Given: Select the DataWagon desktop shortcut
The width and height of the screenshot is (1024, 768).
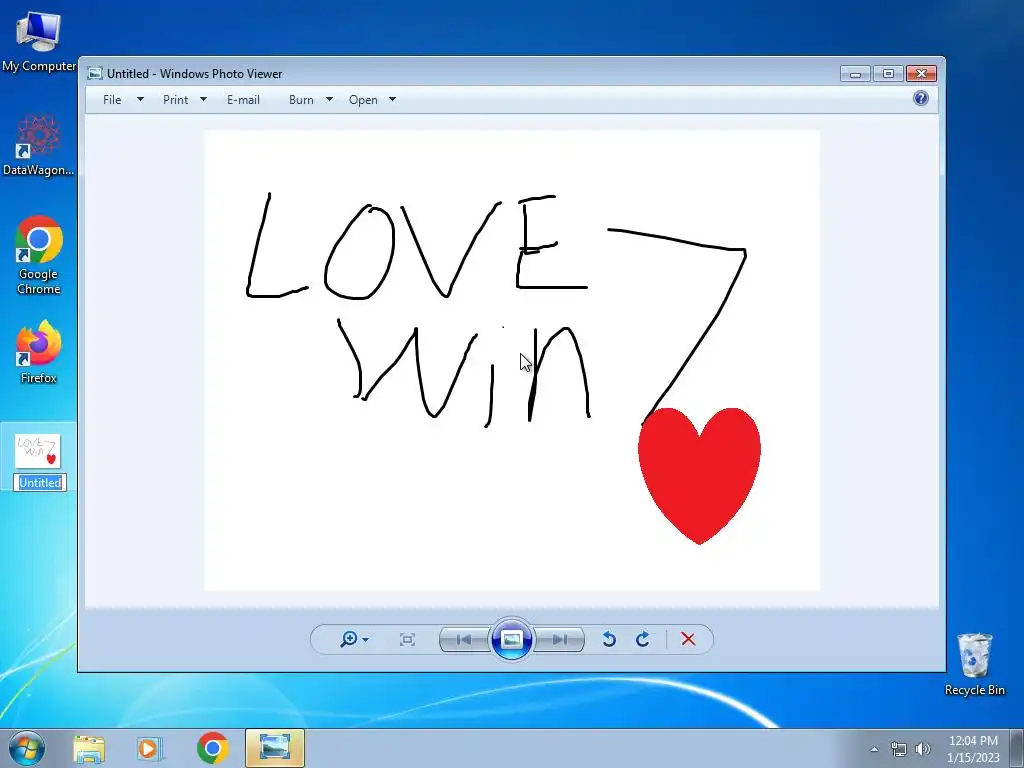Looking at the screenshot, I should 39,145.
